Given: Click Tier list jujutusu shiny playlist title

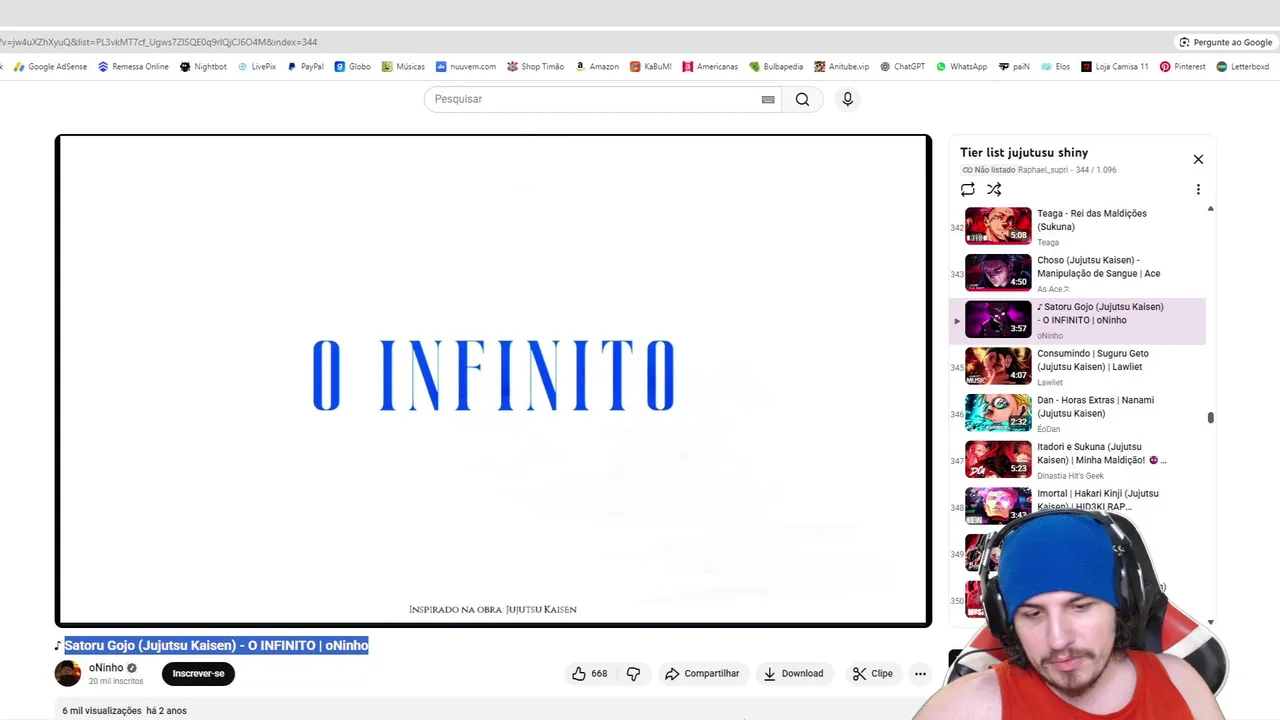Looking at the screenshot, I should coord(1024,153).
